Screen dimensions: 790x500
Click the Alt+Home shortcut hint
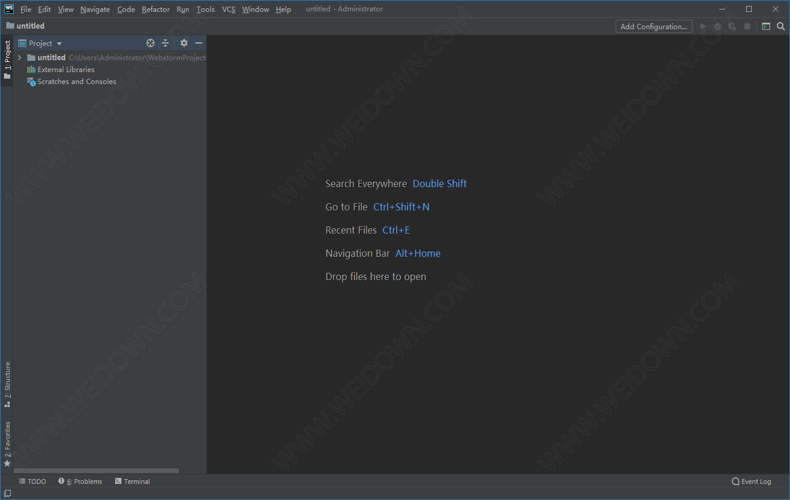[x=418, y=253]
